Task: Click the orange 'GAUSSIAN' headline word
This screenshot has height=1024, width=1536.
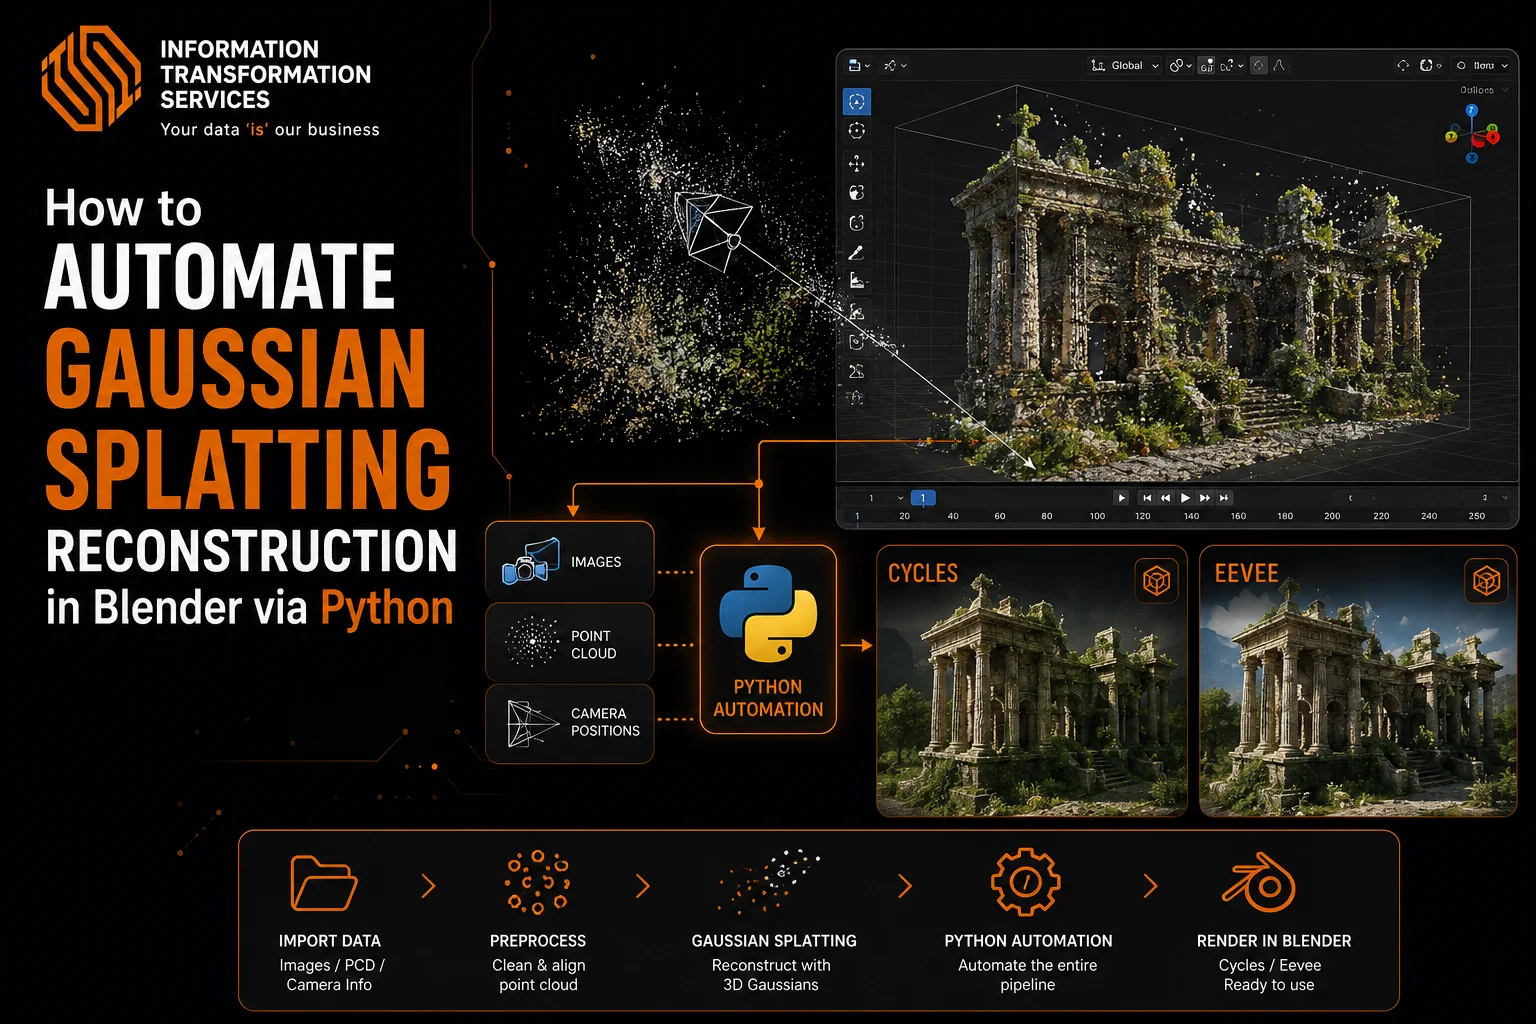Action: pos(237,368)
